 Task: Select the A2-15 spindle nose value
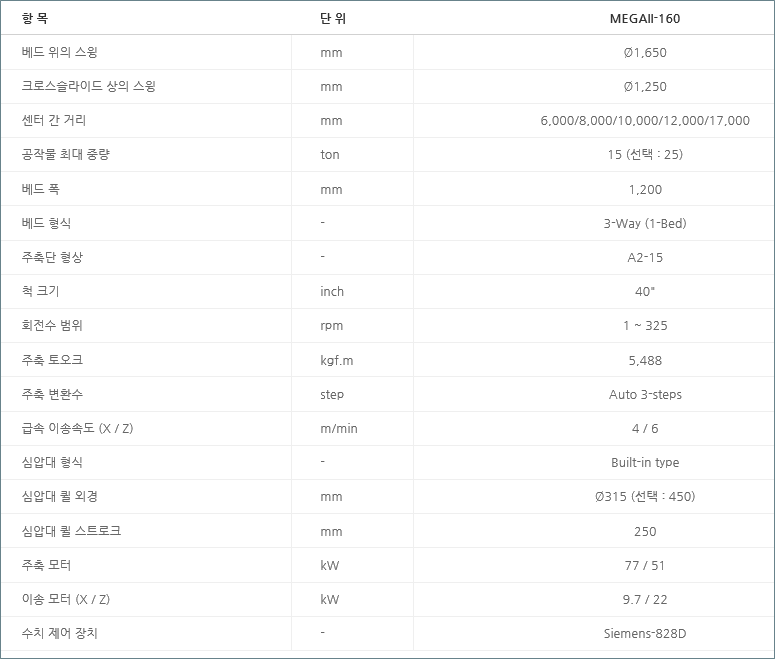(x=644, y=257)
